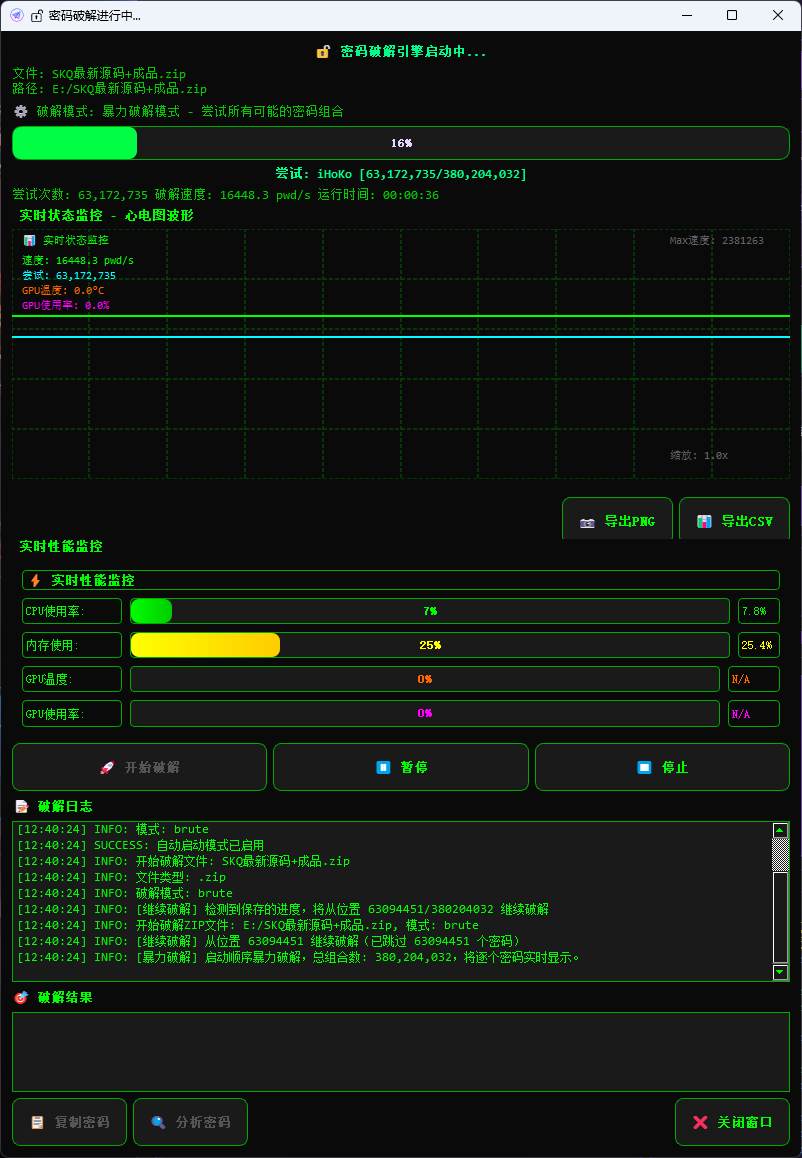
Task: Click the chart 速度: 16448.3 pwd/s readout
Action: point(78,261)
